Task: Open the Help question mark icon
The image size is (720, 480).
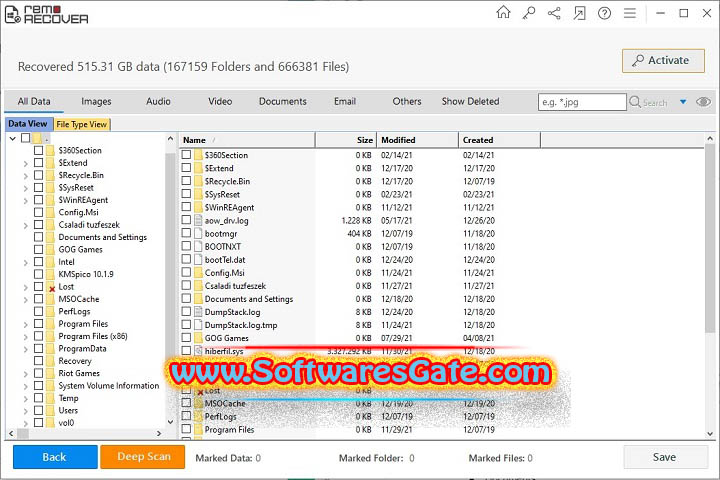Action: [604, 13]
